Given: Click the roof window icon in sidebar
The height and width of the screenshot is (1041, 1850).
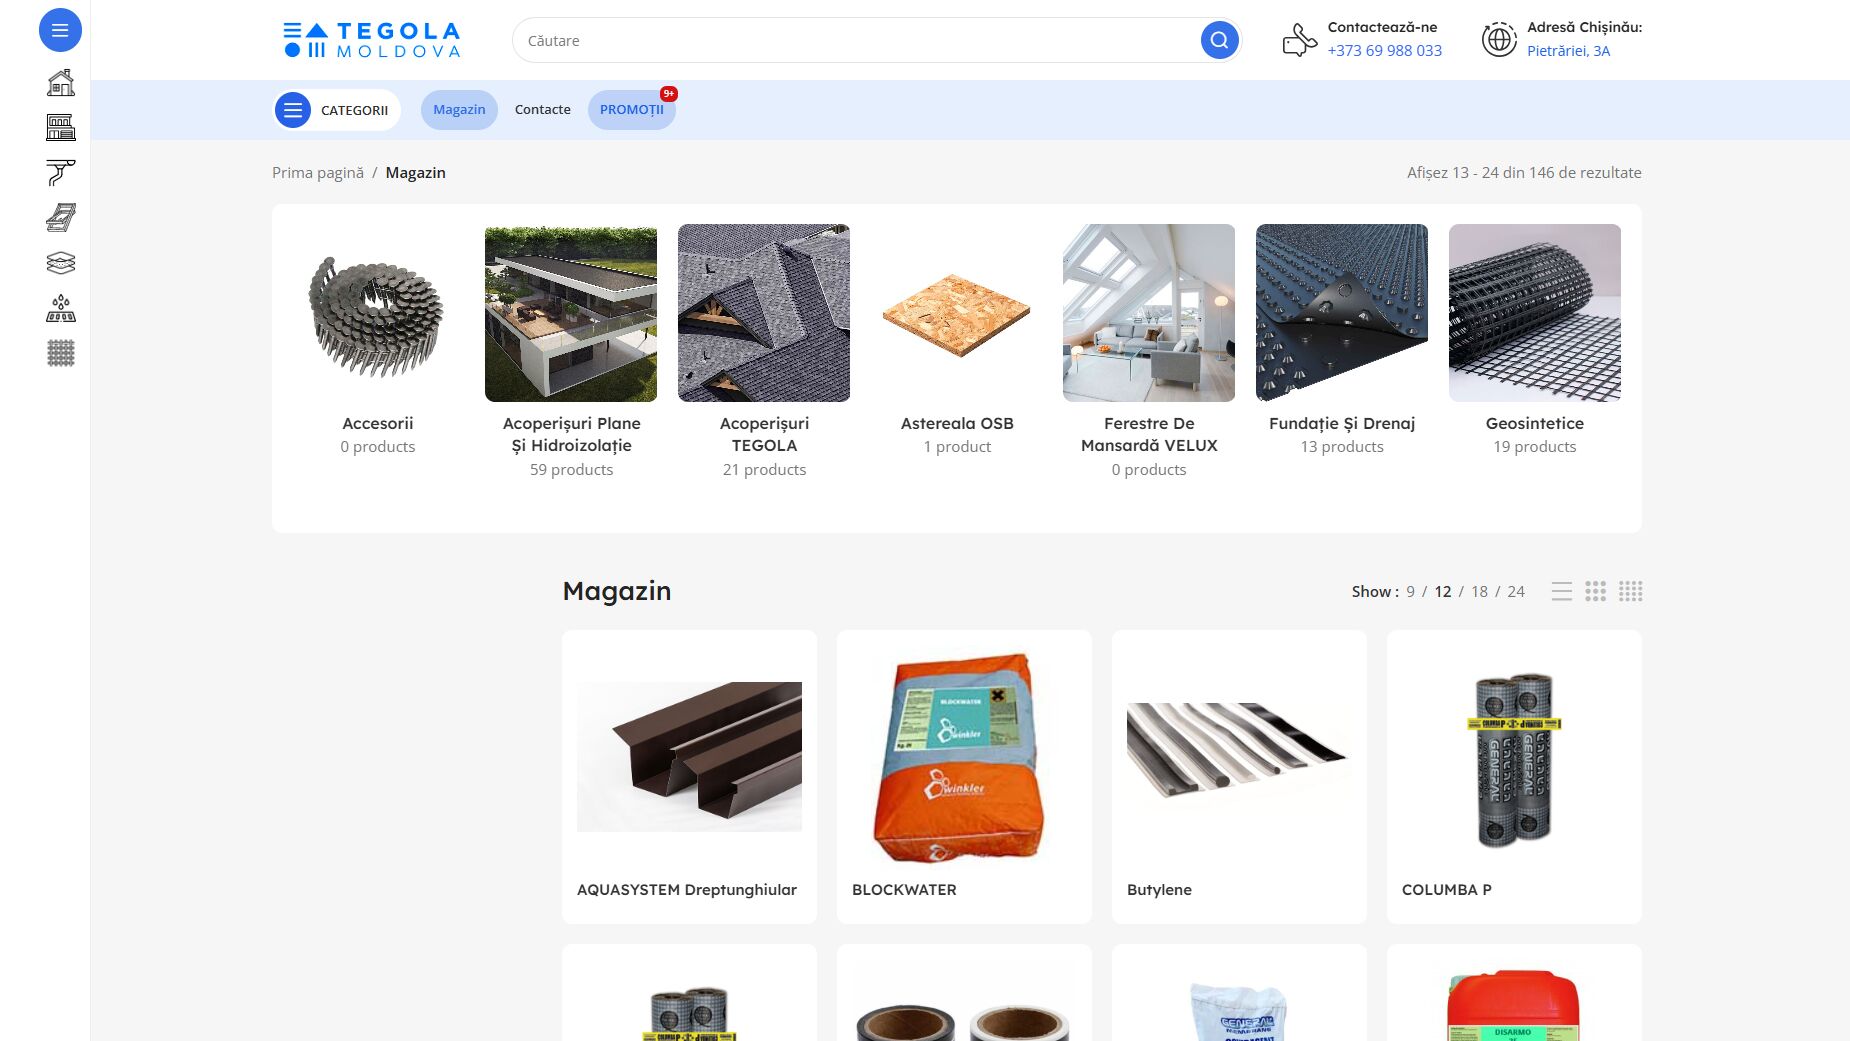Looking at the screenshot, I should [61, 217].
